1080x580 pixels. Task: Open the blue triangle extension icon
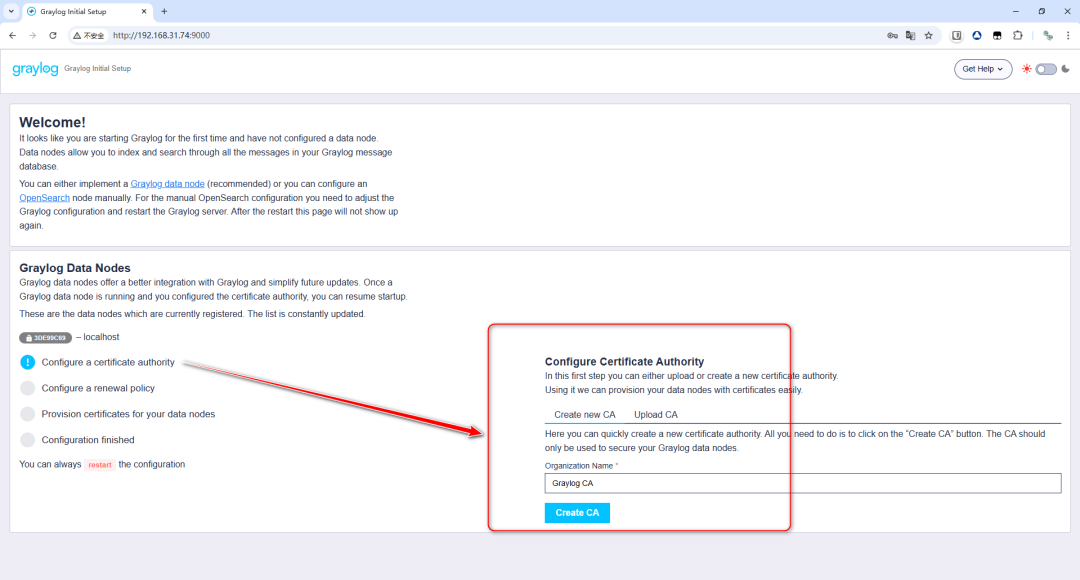click(977, 35)
